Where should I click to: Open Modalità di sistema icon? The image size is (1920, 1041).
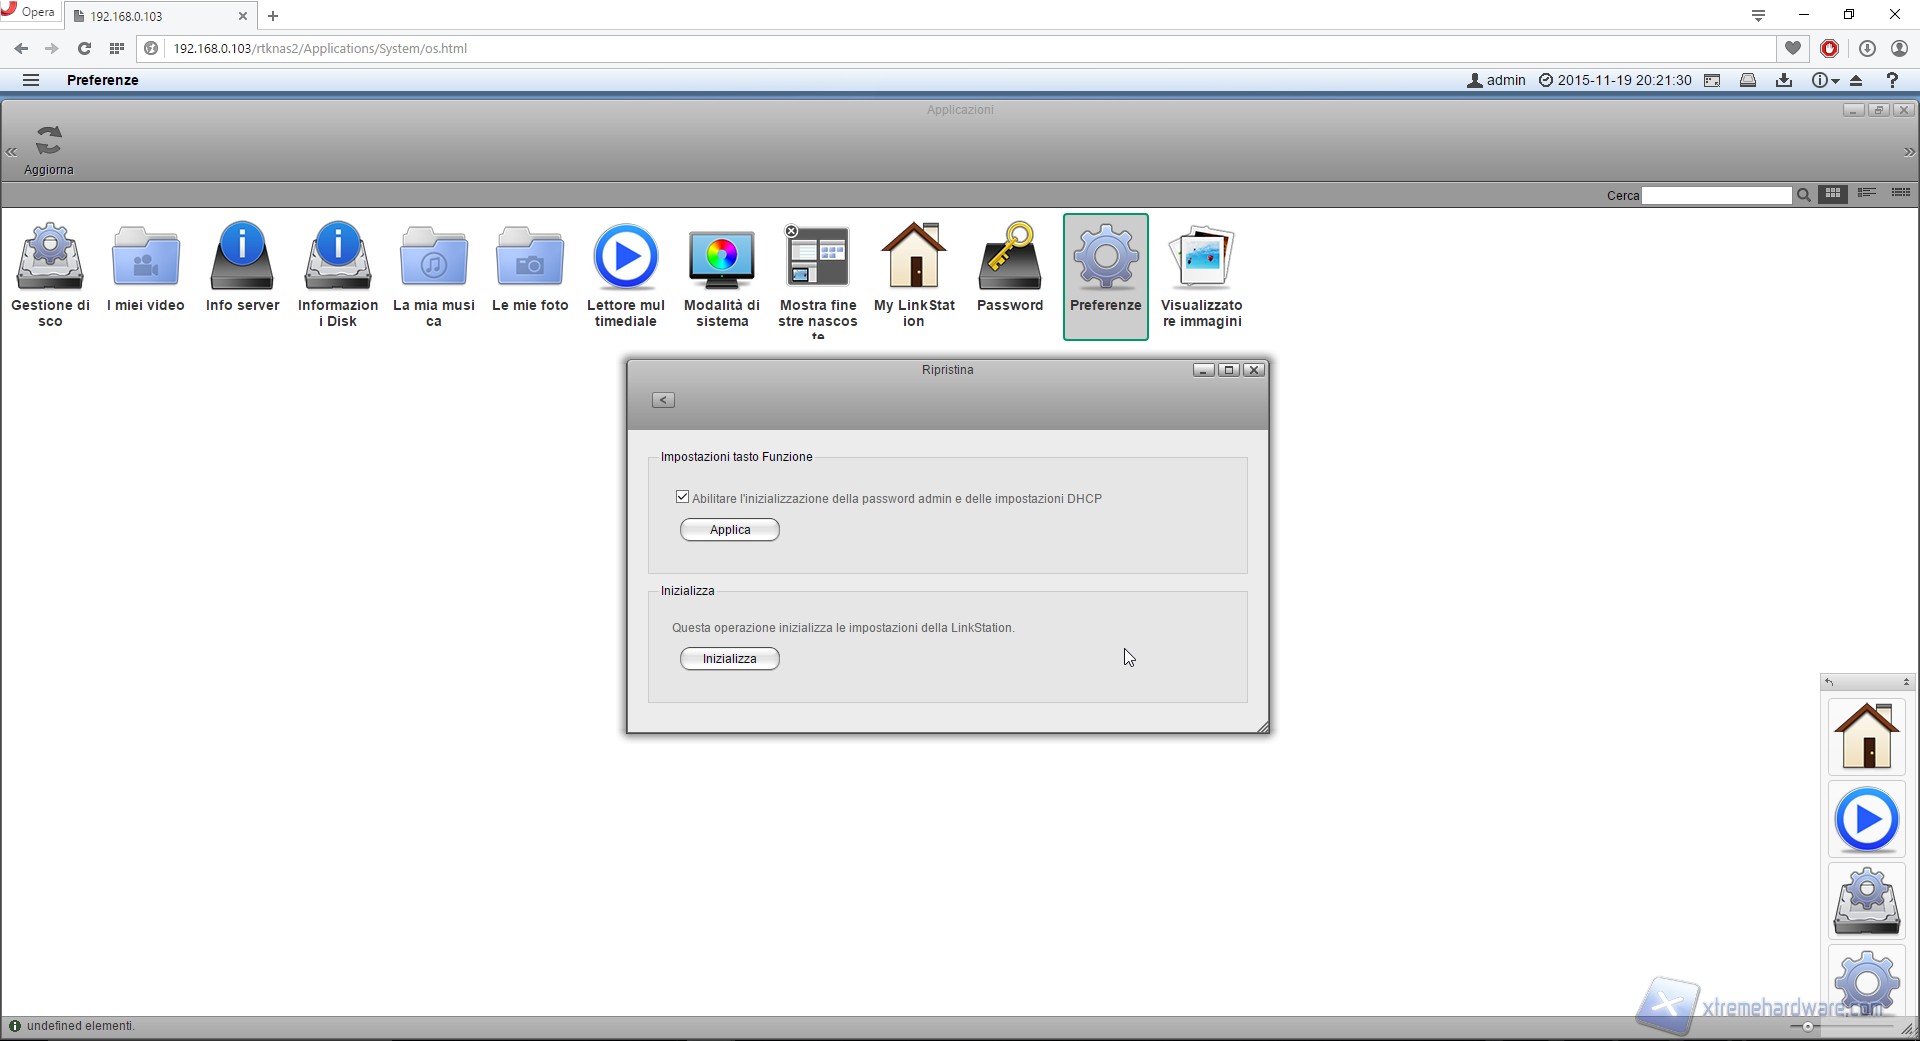[x=722, y=258]
